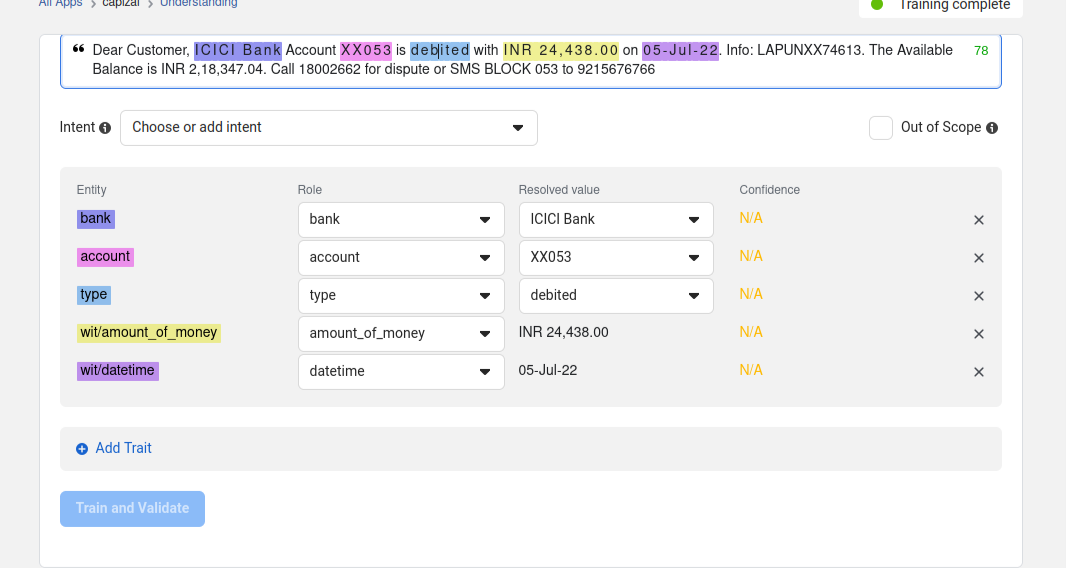This screenshot has height=586, width=1066.
Task: Click the capizal breadcrumb link
Action: (x=121, y=3)
